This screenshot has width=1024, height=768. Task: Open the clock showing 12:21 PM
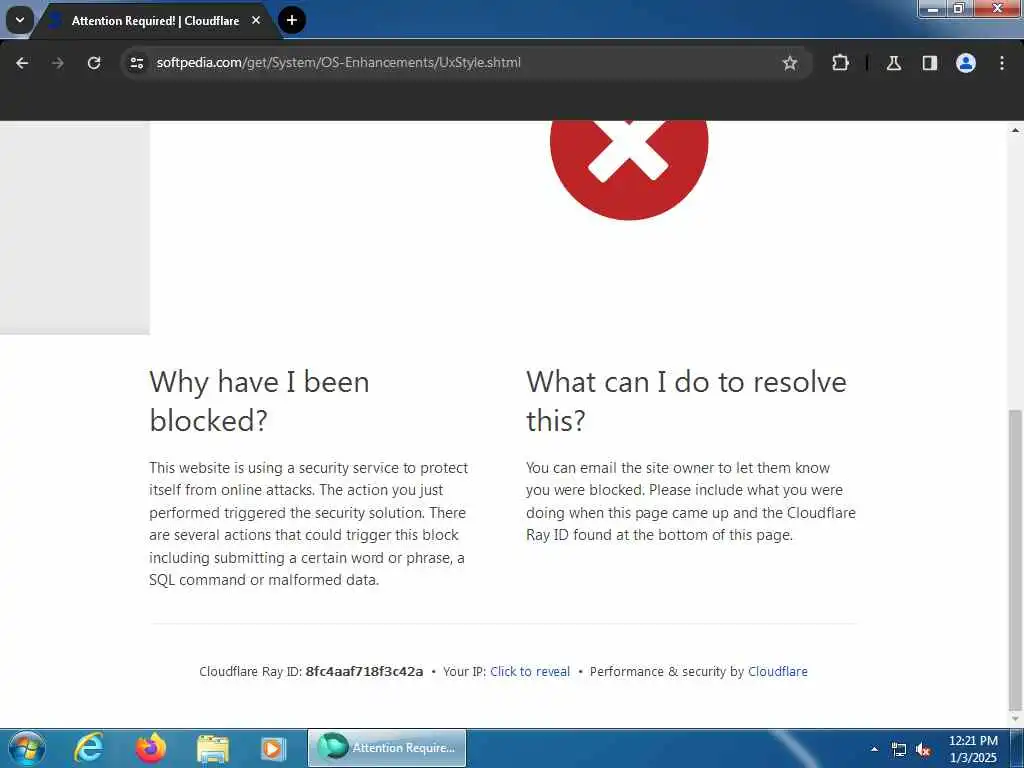[973, 749]
